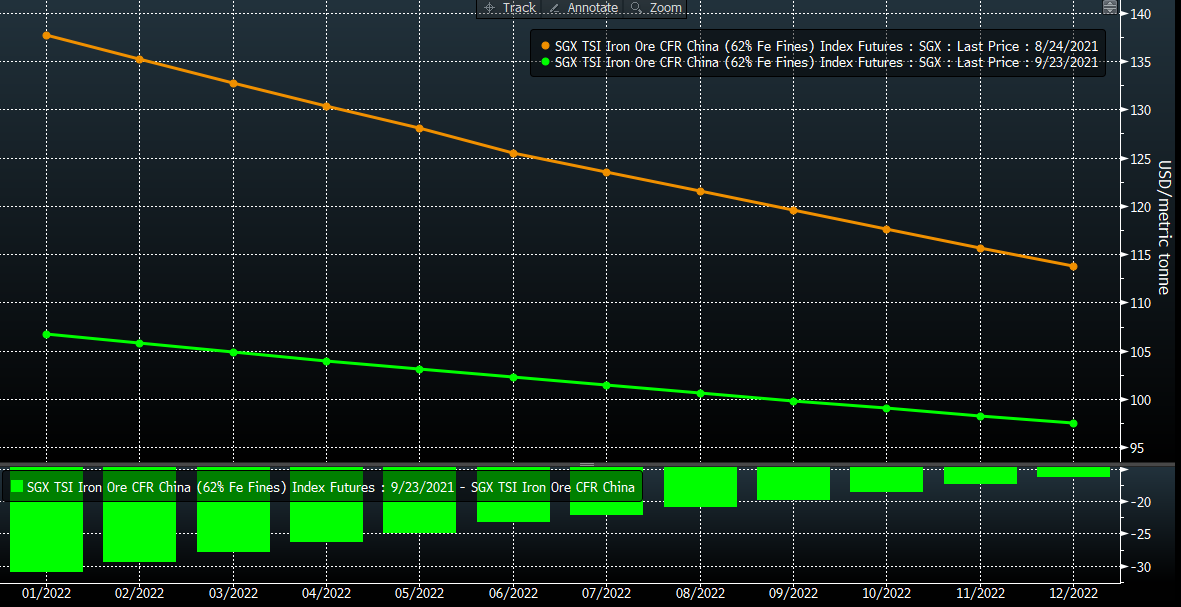
Task: Click the pencil icon beside Annotate
Action: coord(555,8)
